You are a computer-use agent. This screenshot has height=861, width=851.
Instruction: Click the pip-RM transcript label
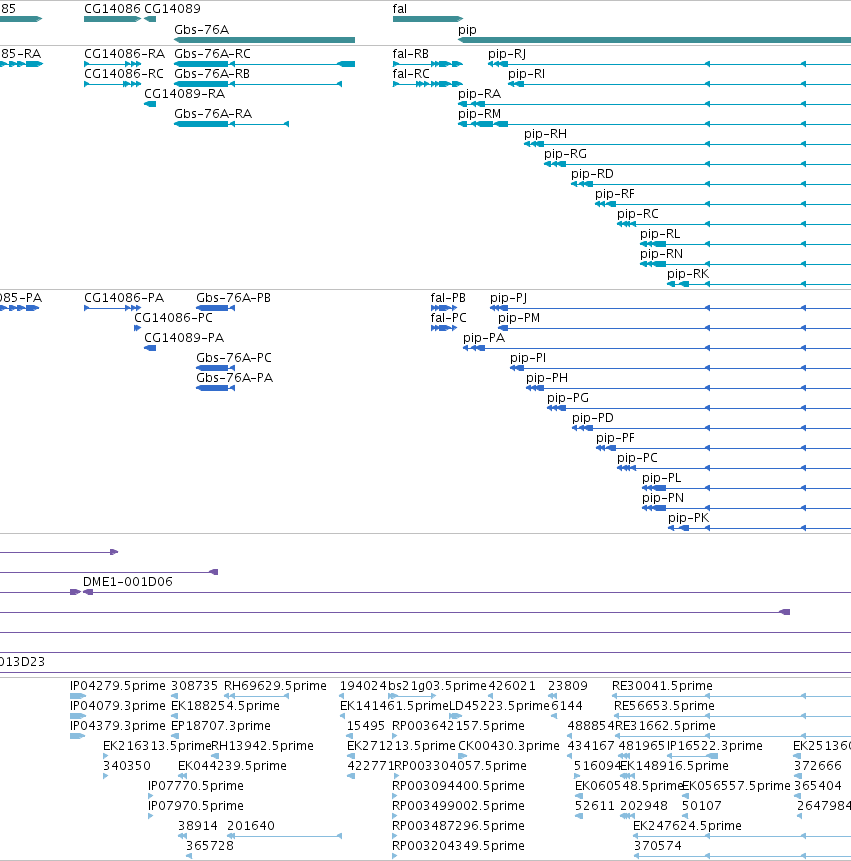(479, 114)
